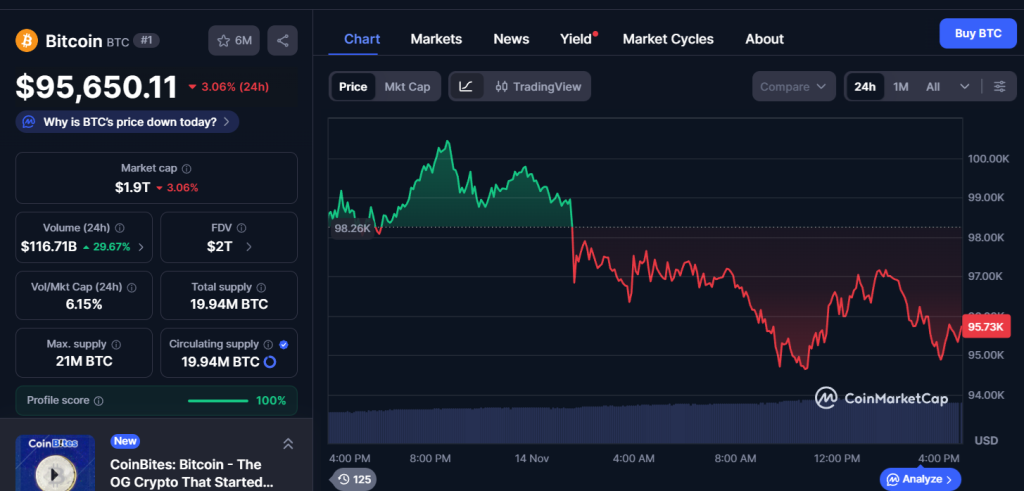Screen dimensions: 1024x491
Task: Click the verified badge beside Circulating supply
Action: (x=284, y=344)
